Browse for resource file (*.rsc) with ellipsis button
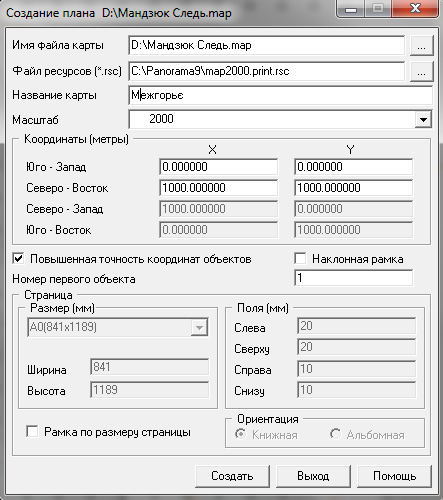The width and height of the screenshot is (443, 500). pyautogui.click(x=421, y=71)
